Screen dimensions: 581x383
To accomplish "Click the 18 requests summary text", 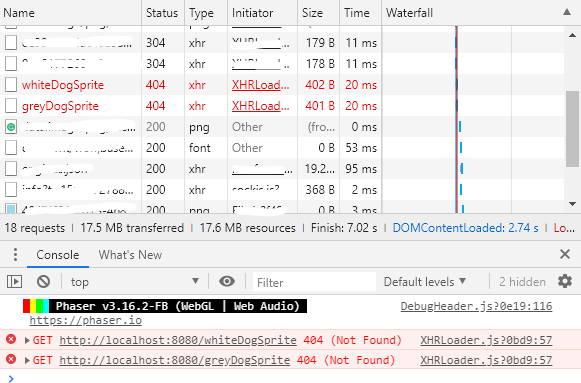I will point(34,228).
